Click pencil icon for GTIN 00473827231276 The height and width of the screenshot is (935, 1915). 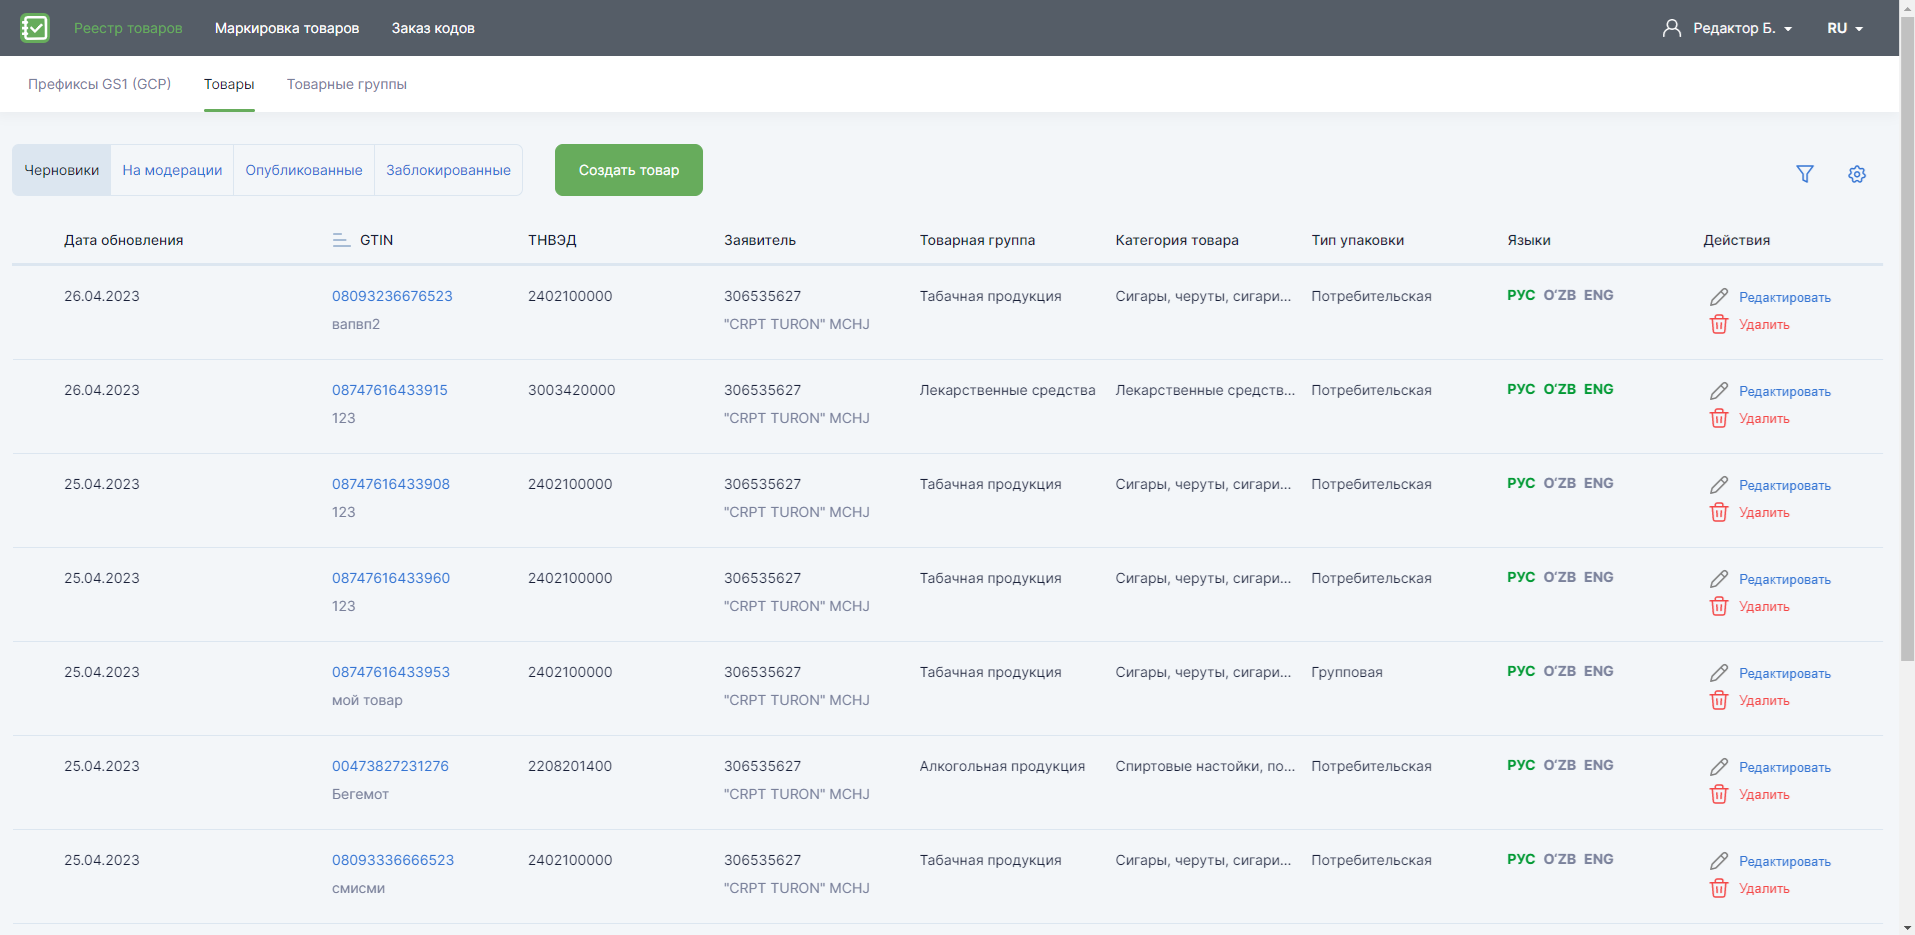click(x=1719, y=767)
